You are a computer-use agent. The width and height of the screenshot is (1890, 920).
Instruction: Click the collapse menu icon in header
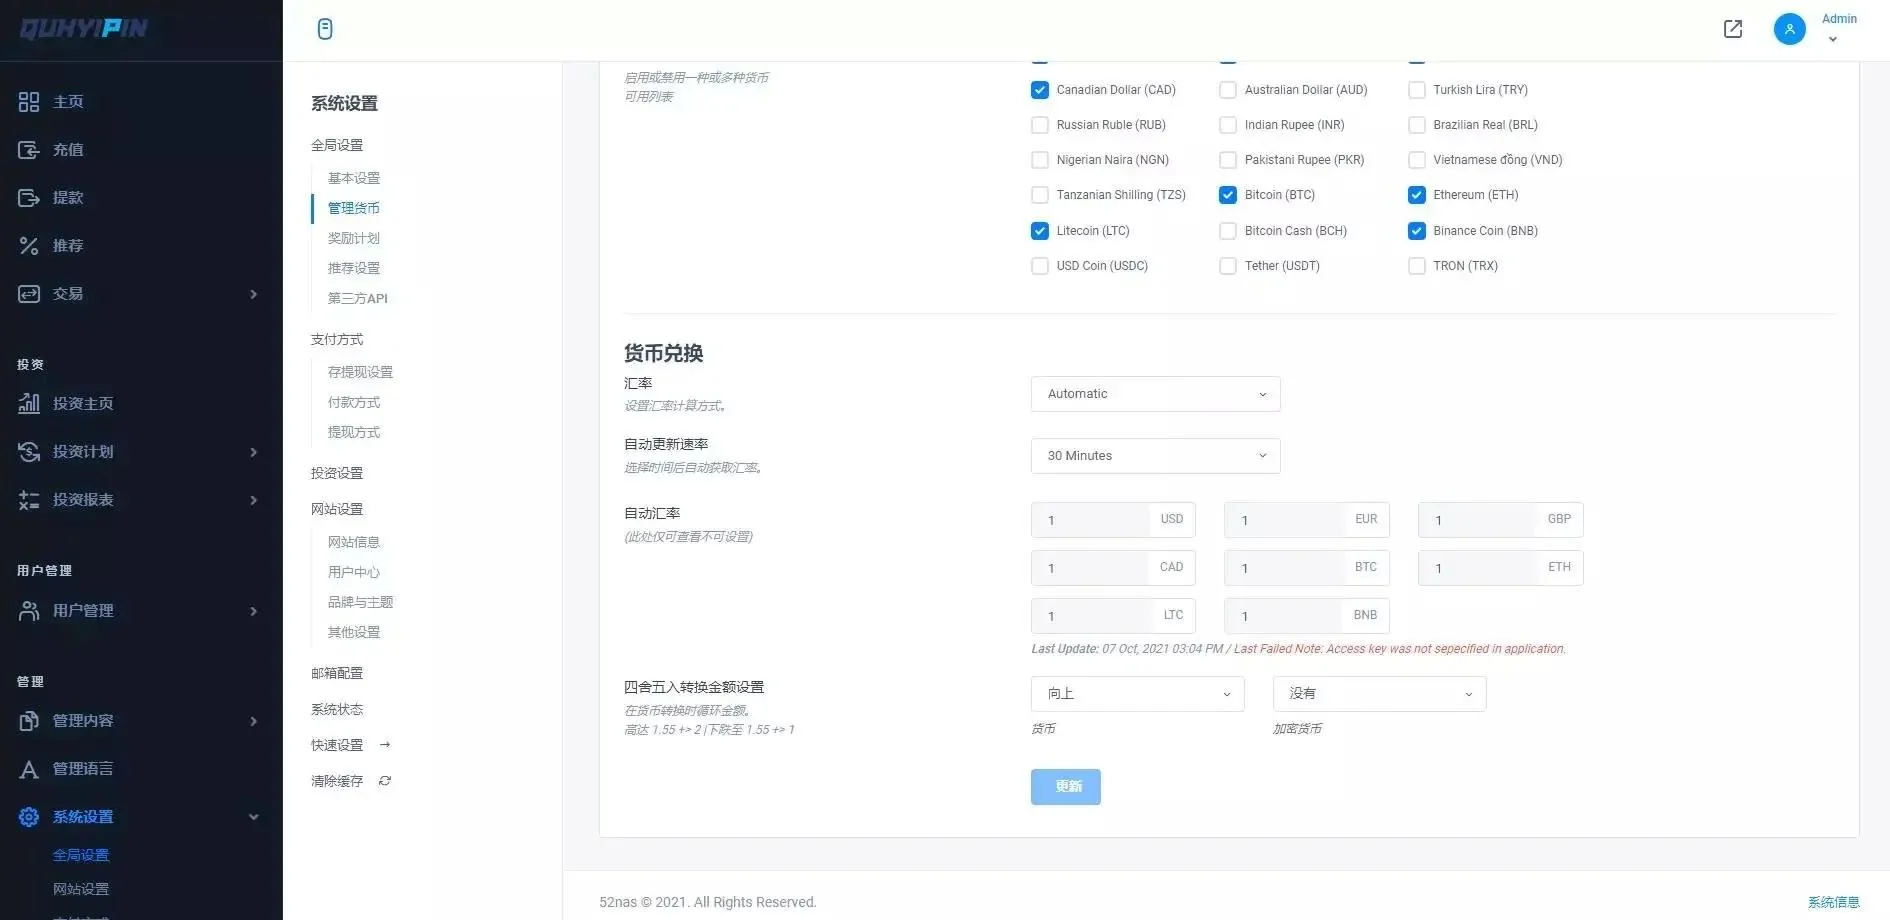coord(325,29)
